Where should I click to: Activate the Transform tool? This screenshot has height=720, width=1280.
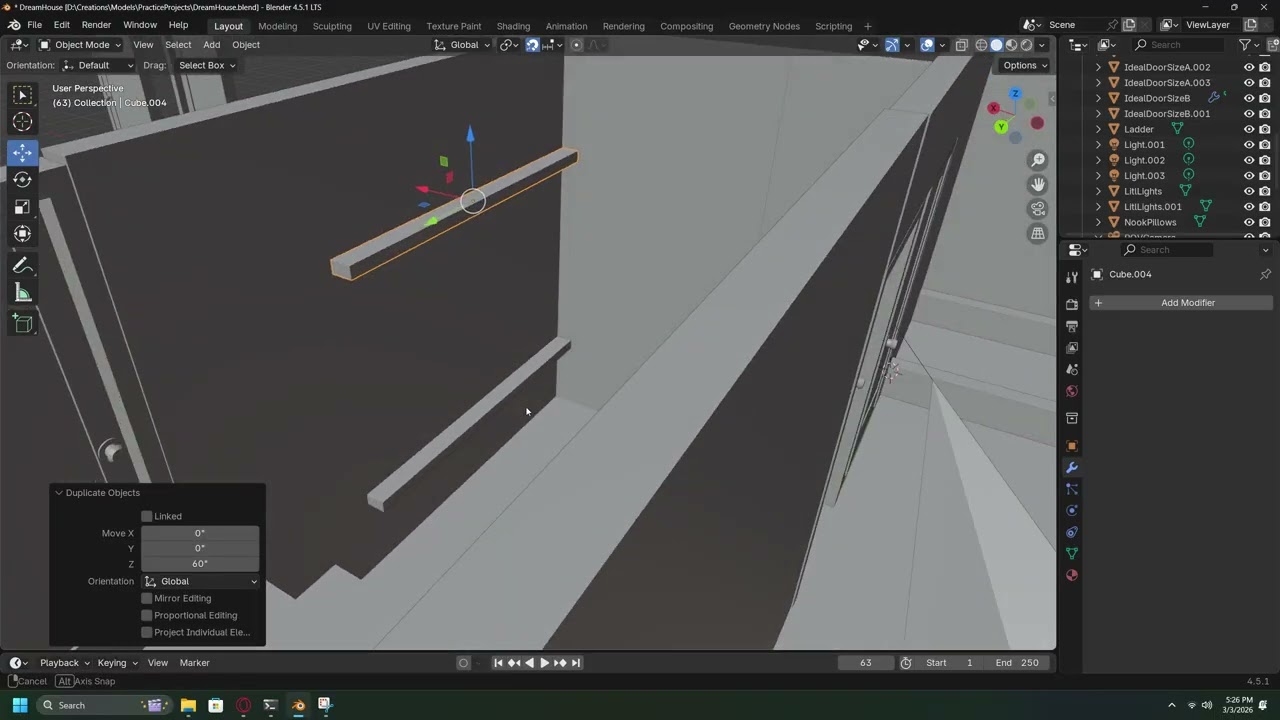[x=22, y=233]
